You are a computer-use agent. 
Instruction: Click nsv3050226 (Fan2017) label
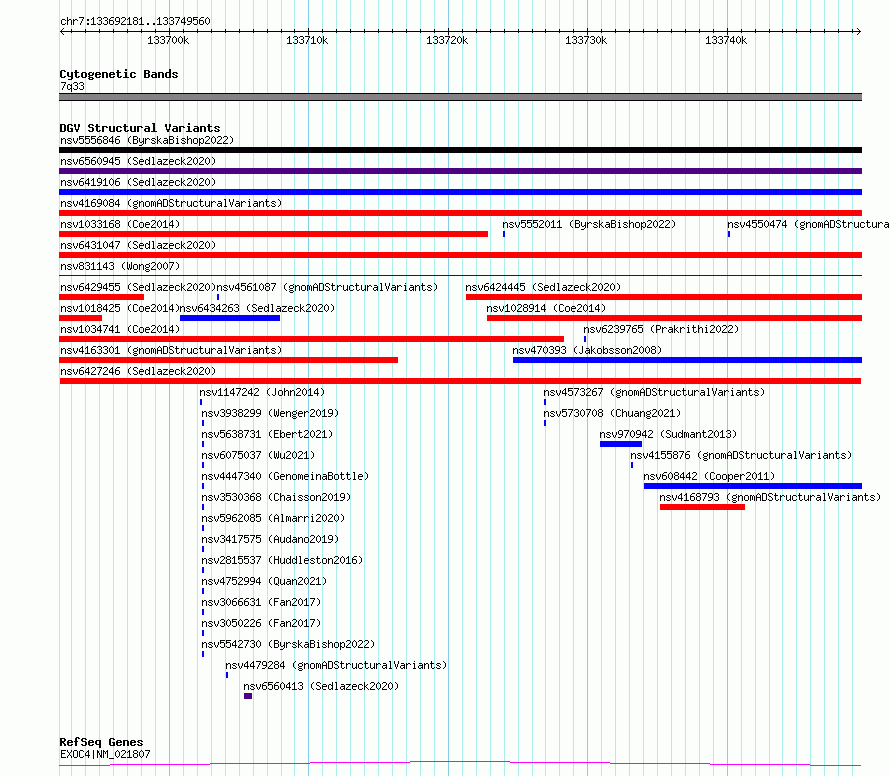[261, 623]
